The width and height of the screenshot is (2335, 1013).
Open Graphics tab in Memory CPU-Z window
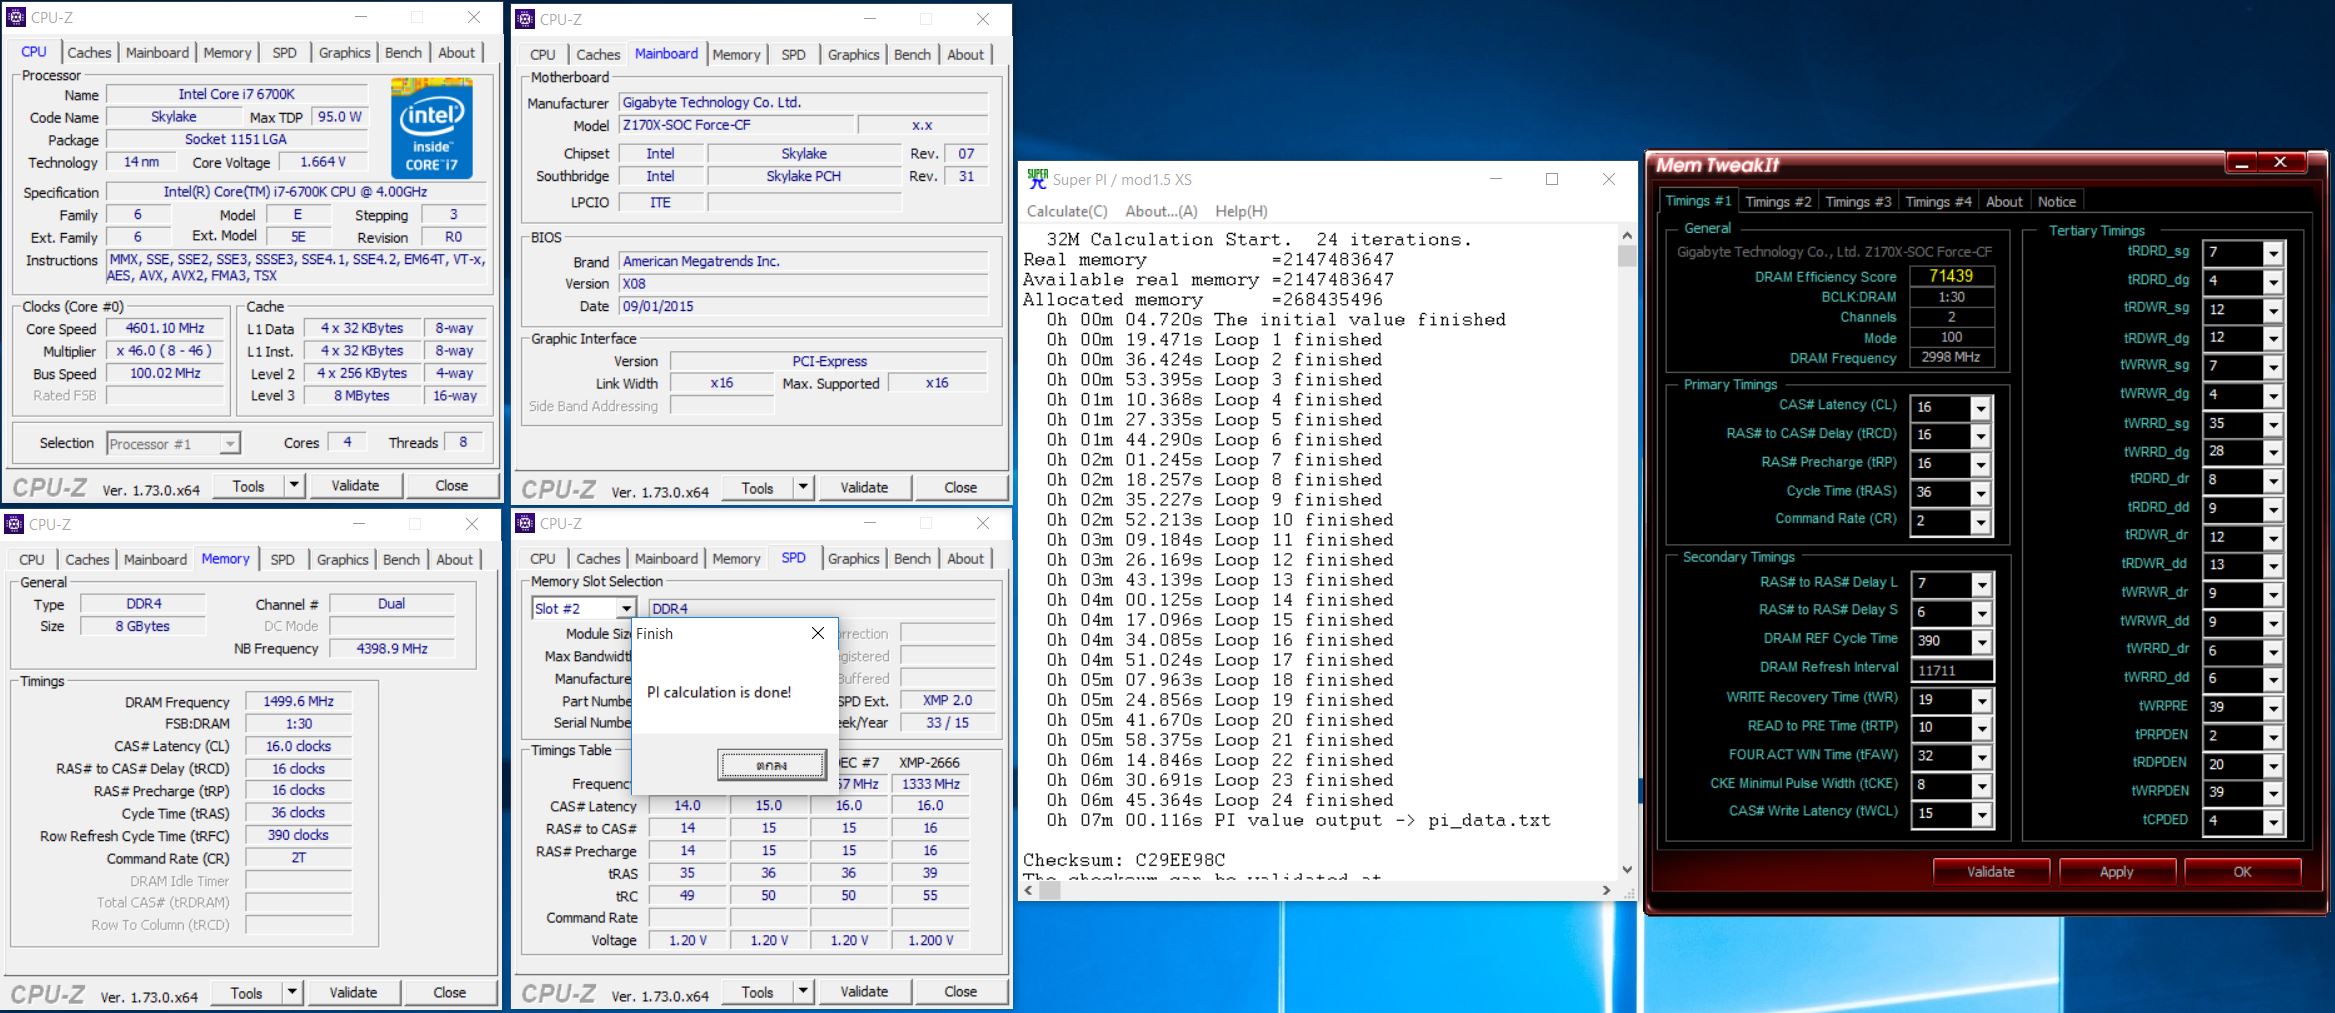[342, 559]
